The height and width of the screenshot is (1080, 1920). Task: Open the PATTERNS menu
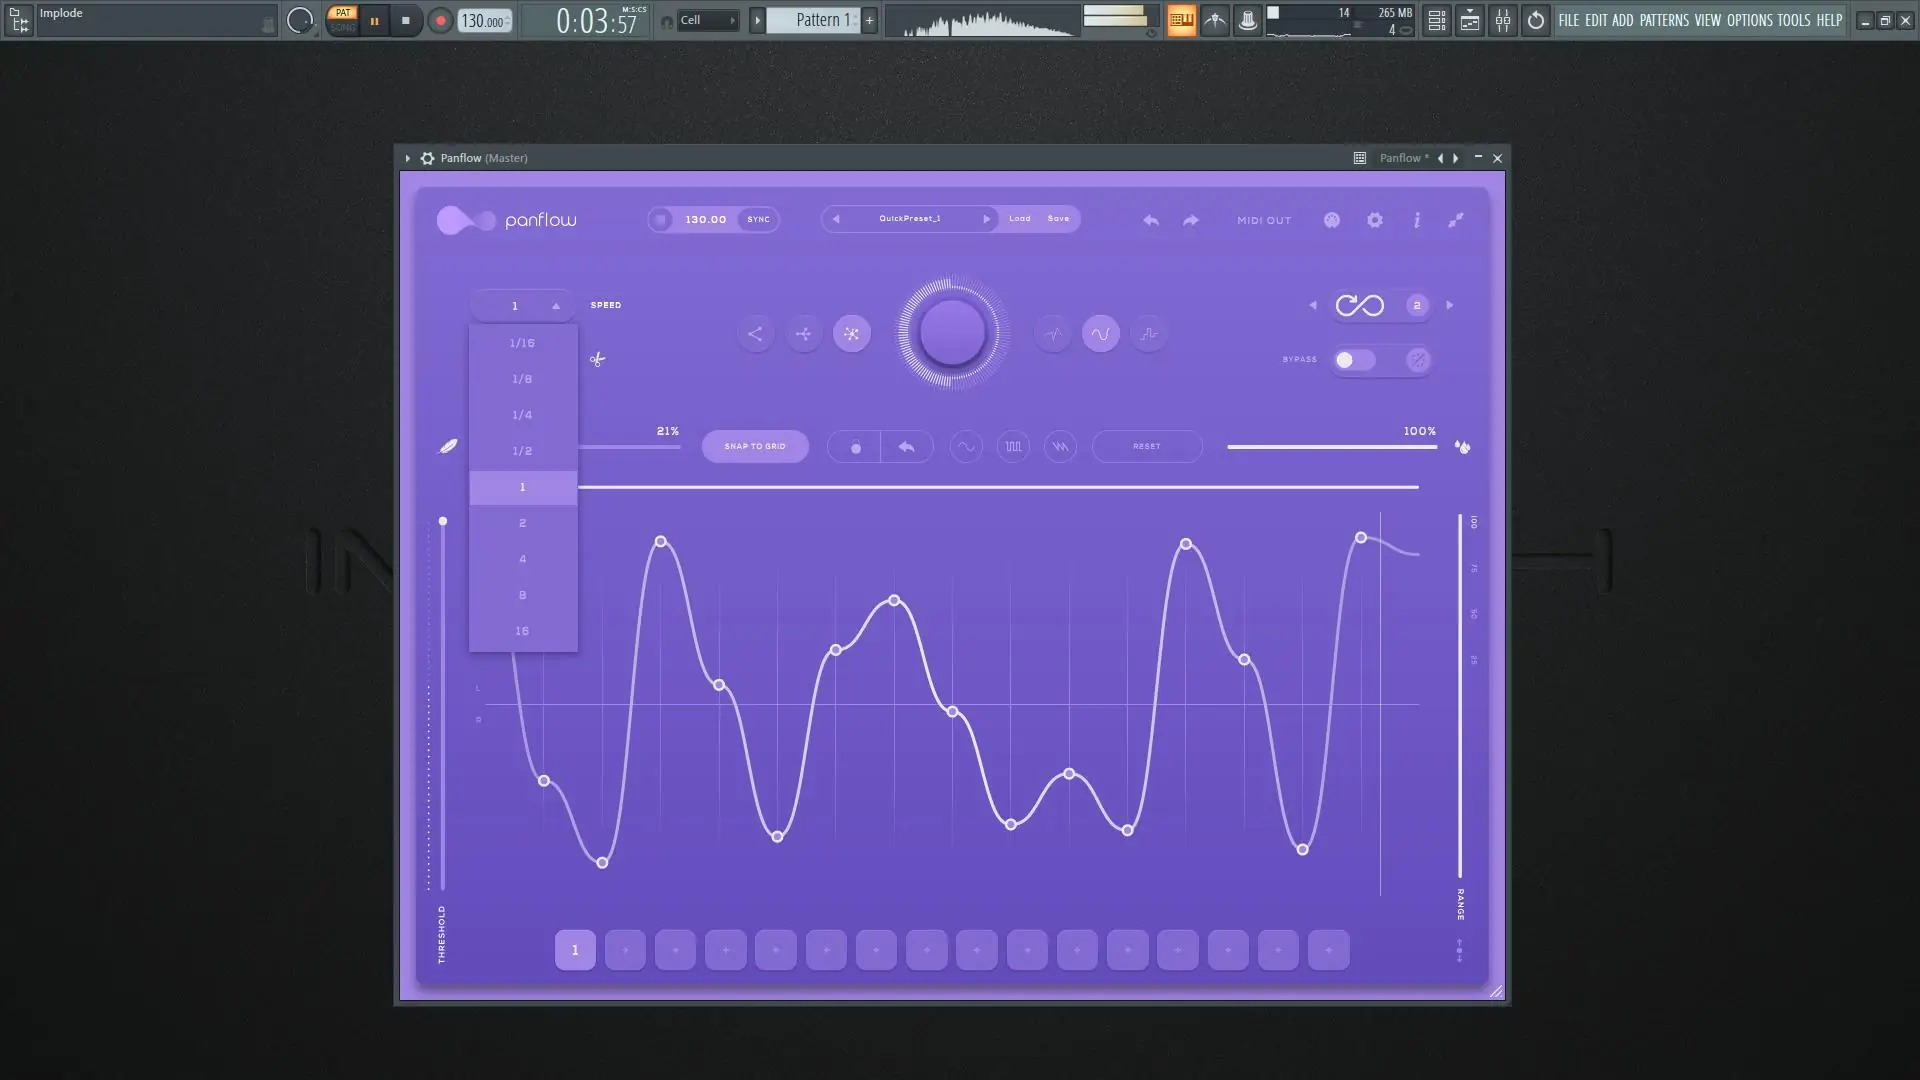coord(1664,20)
